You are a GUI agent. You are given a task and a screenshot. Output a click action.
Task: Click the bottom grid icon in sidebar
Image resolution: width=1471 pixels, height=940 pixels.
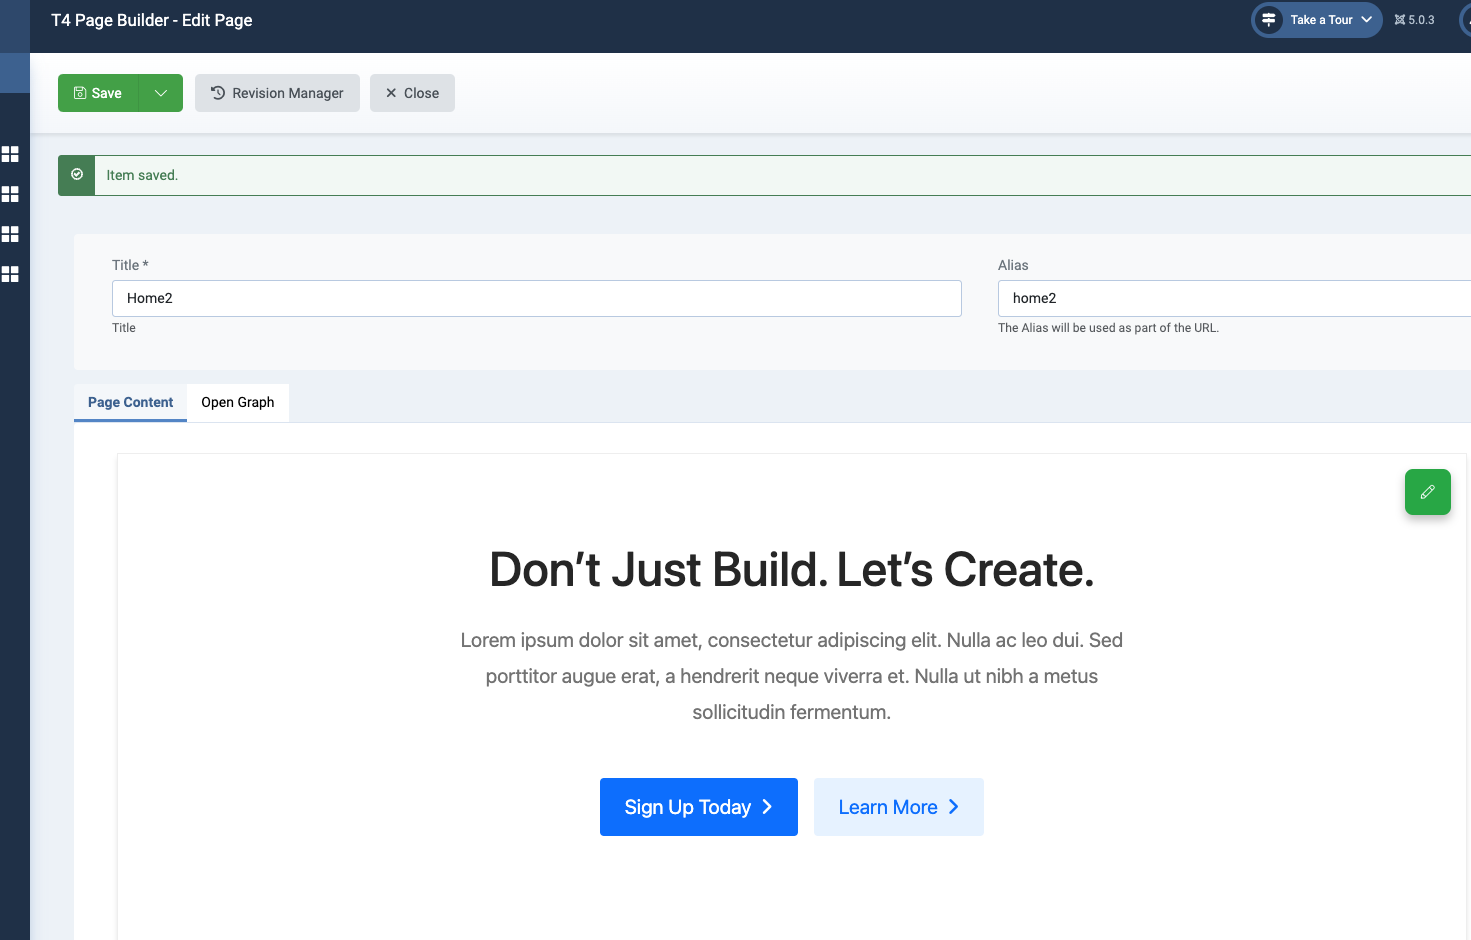pyautogui.click(x=10, y=274)
